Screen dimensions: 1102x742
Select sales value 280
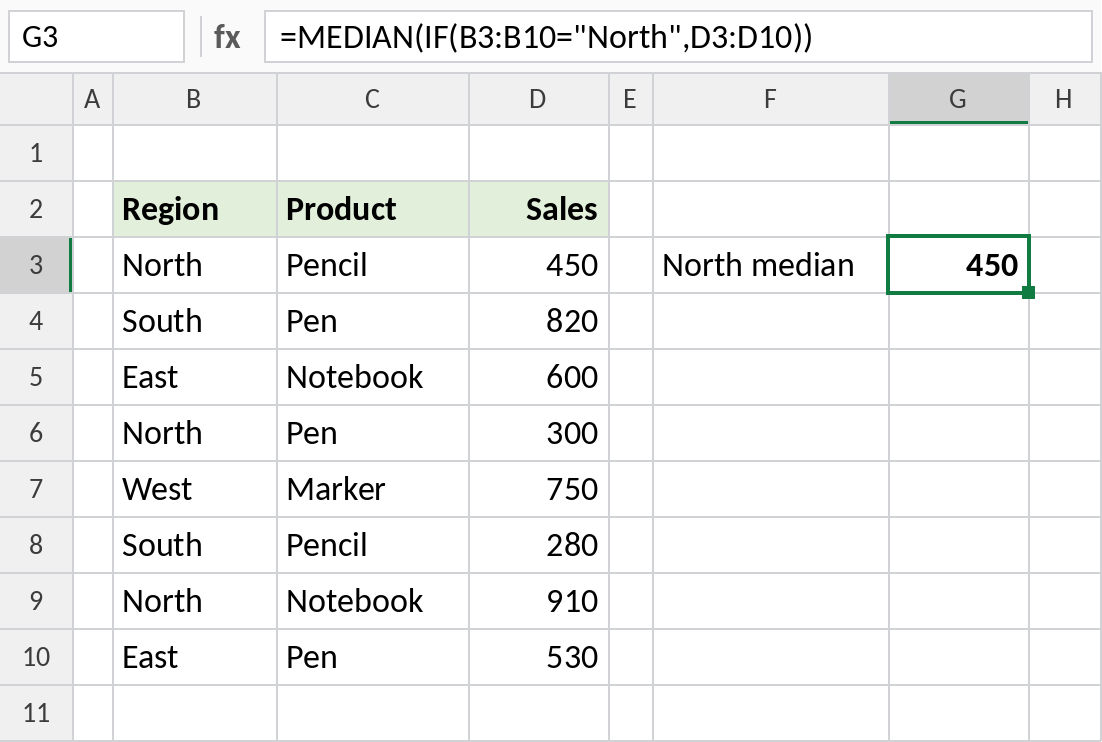click(538, 545)
